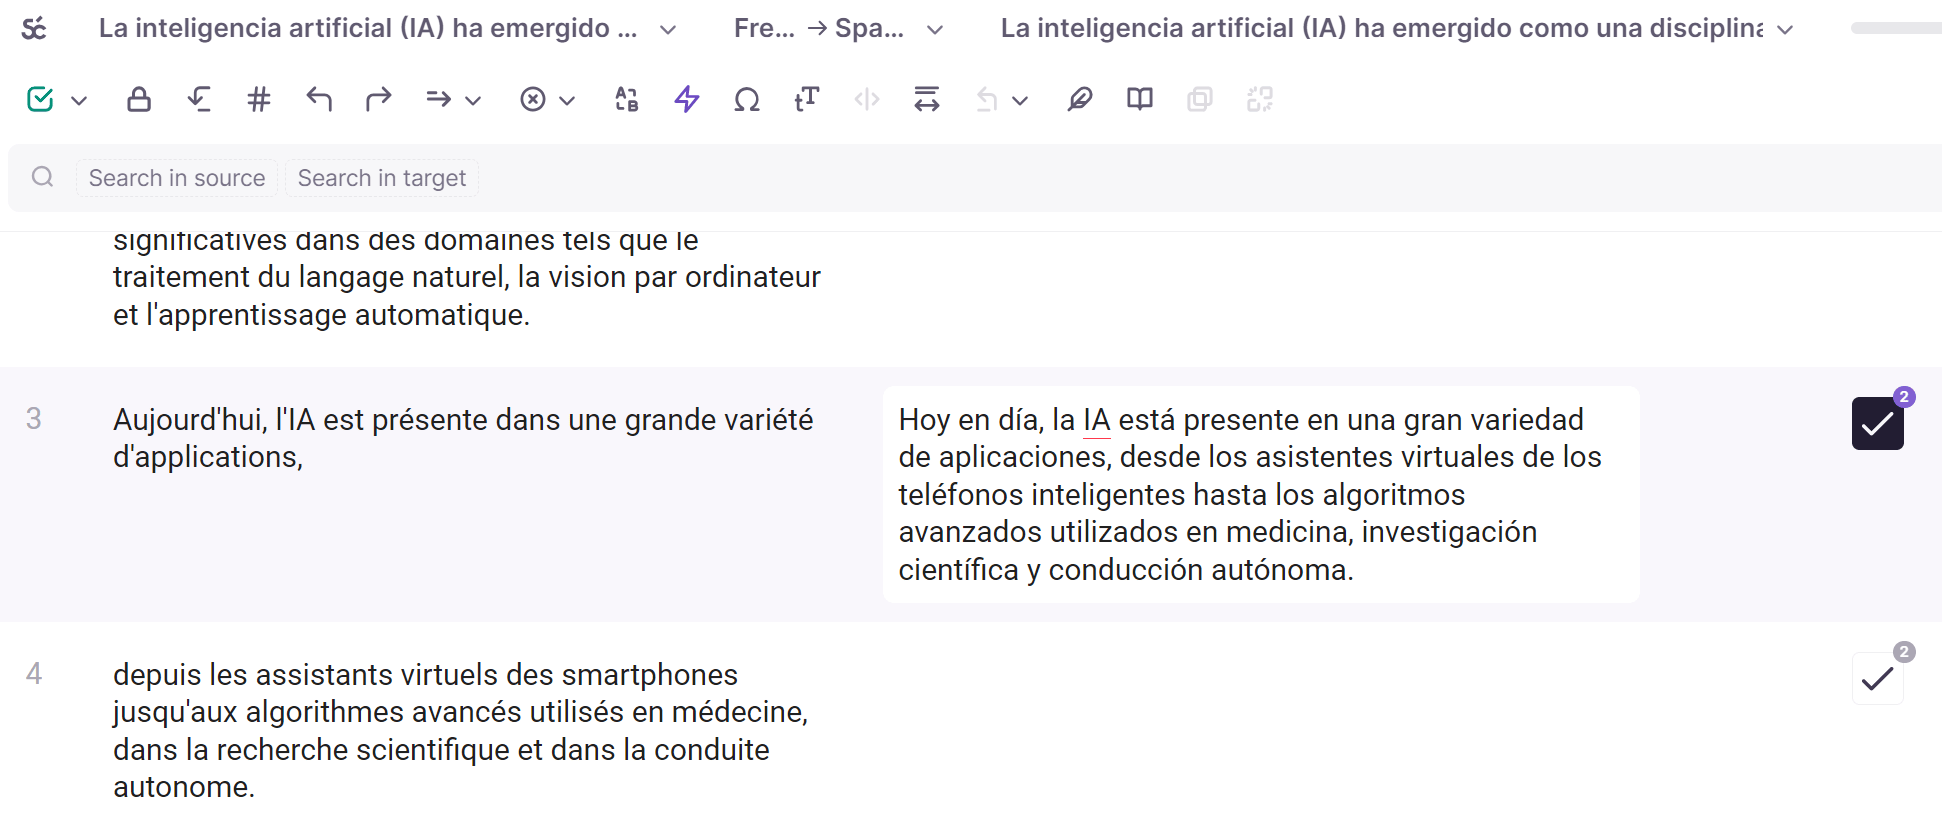Viewport: 1942px width, 835px height.
Task: Click the hash tag icon in toolbar
Action: tap(259, 99)
